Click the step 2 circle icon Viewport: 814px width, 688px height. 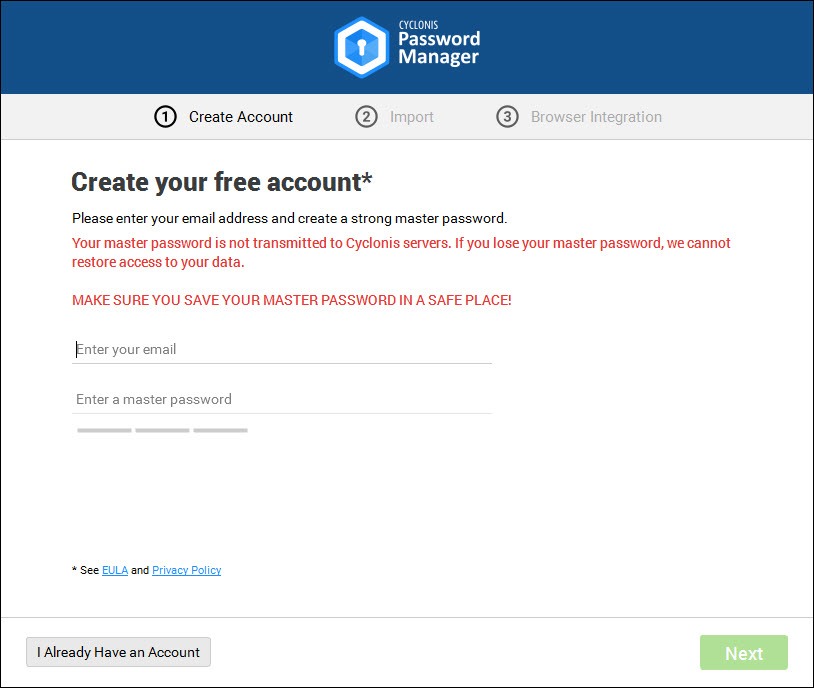pos(366,117)
